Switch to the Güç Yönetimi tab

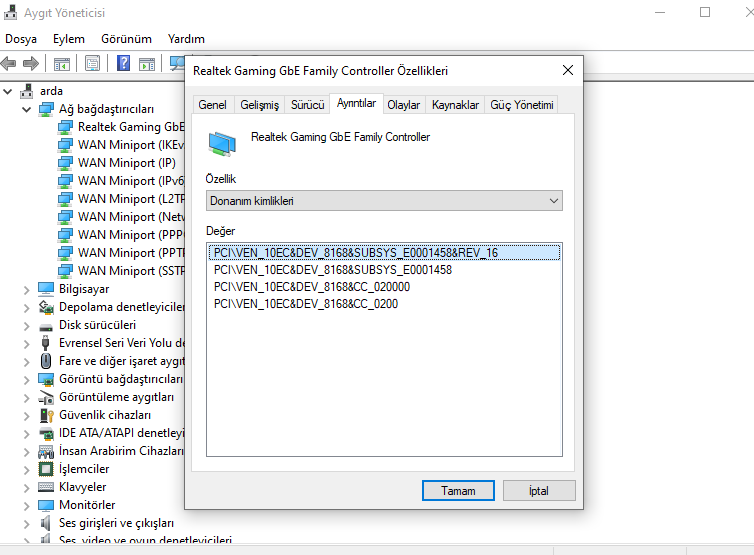[x=522, y=105]
